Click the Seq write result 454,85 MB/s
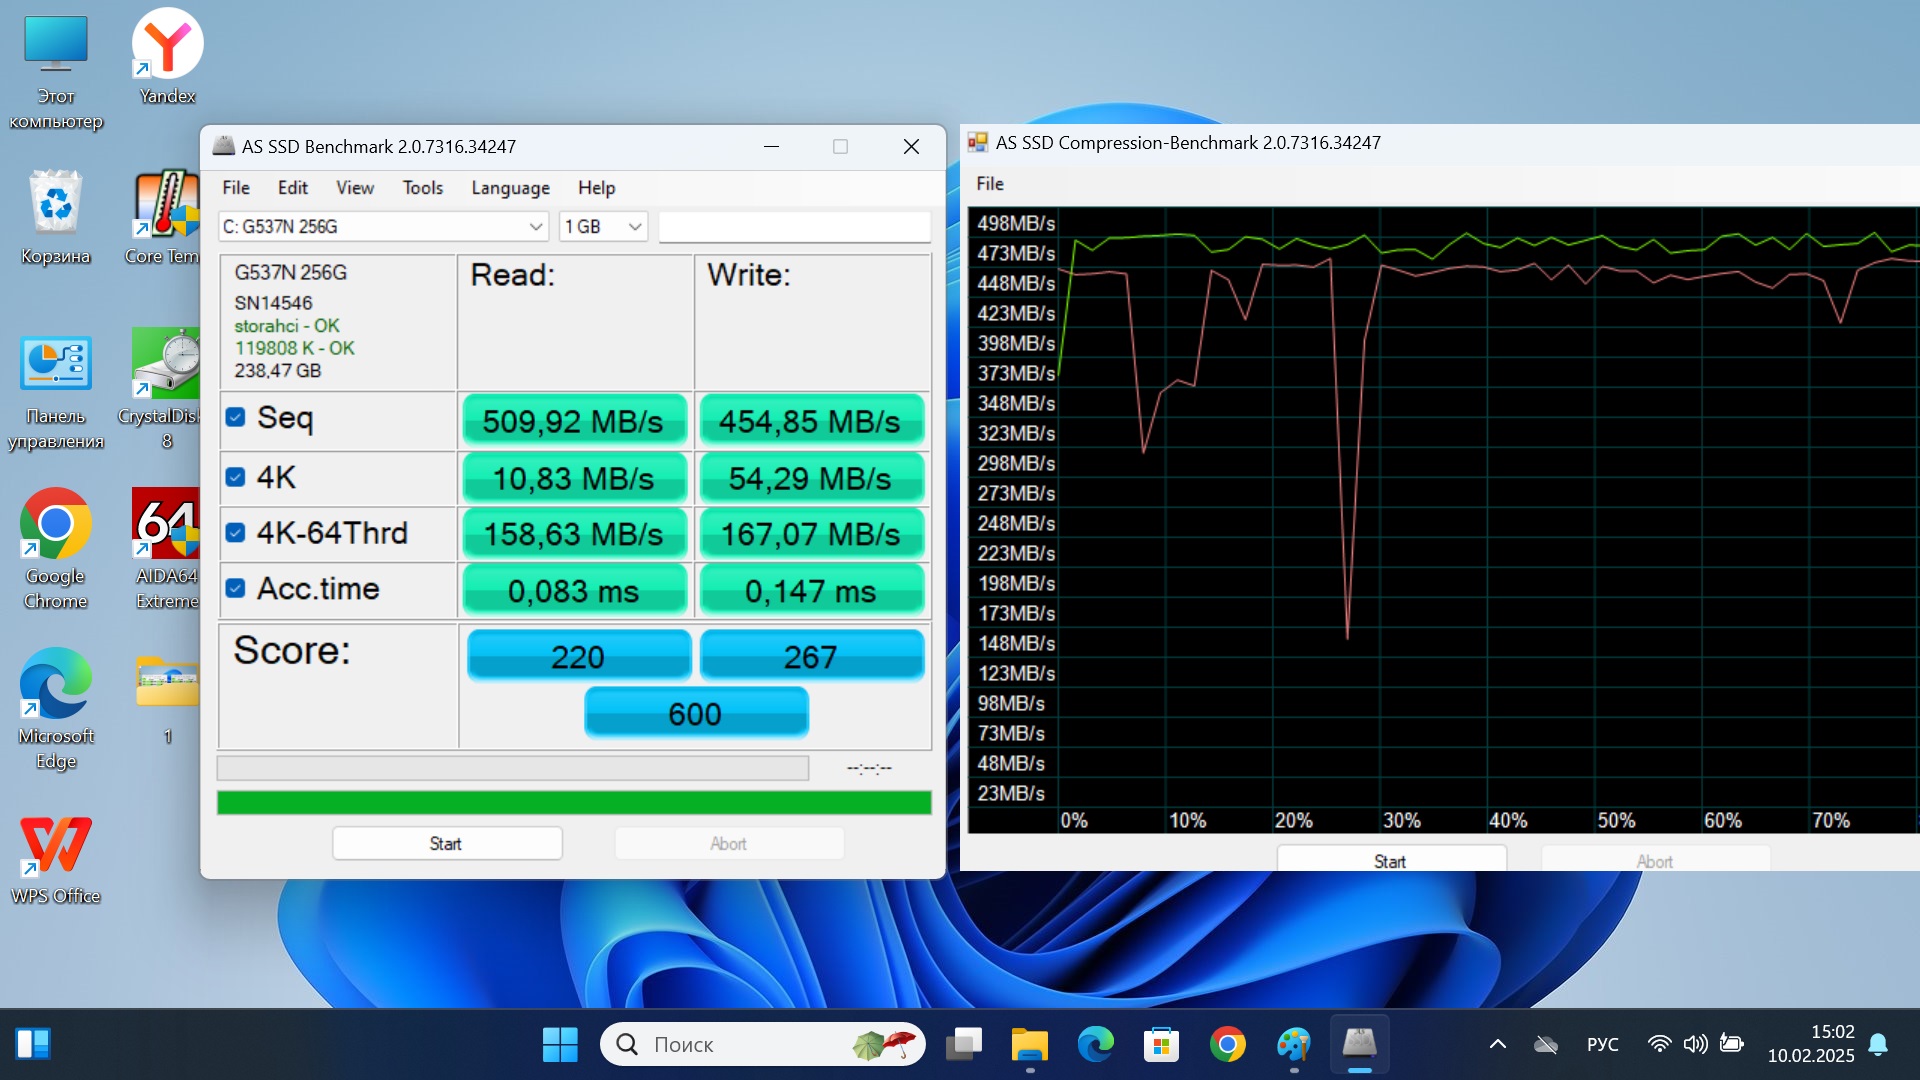This screenshot has height=1080, width=1920. point(811,421)
